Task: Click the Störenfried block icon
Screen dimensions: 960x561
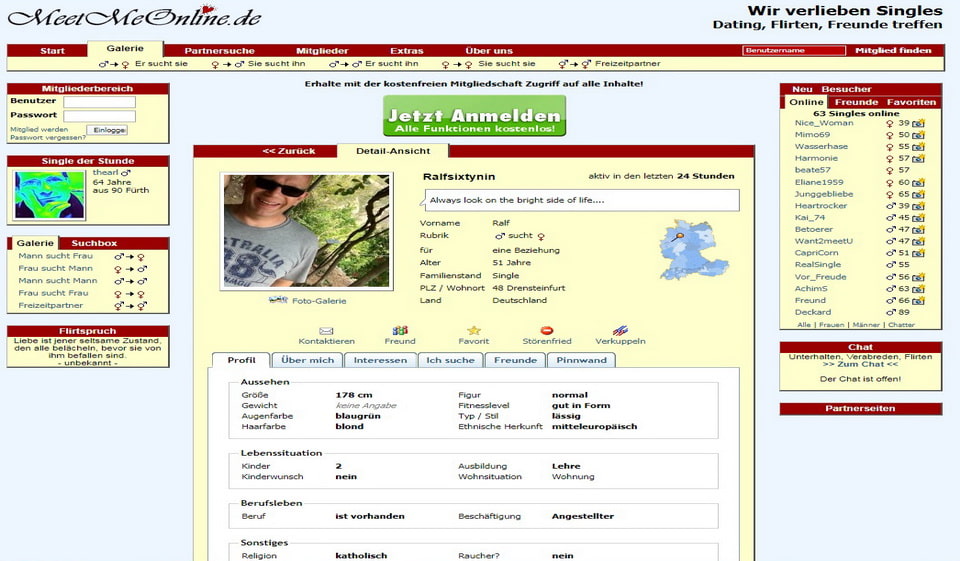Action: pyautogui.click(x=547, y=331)
